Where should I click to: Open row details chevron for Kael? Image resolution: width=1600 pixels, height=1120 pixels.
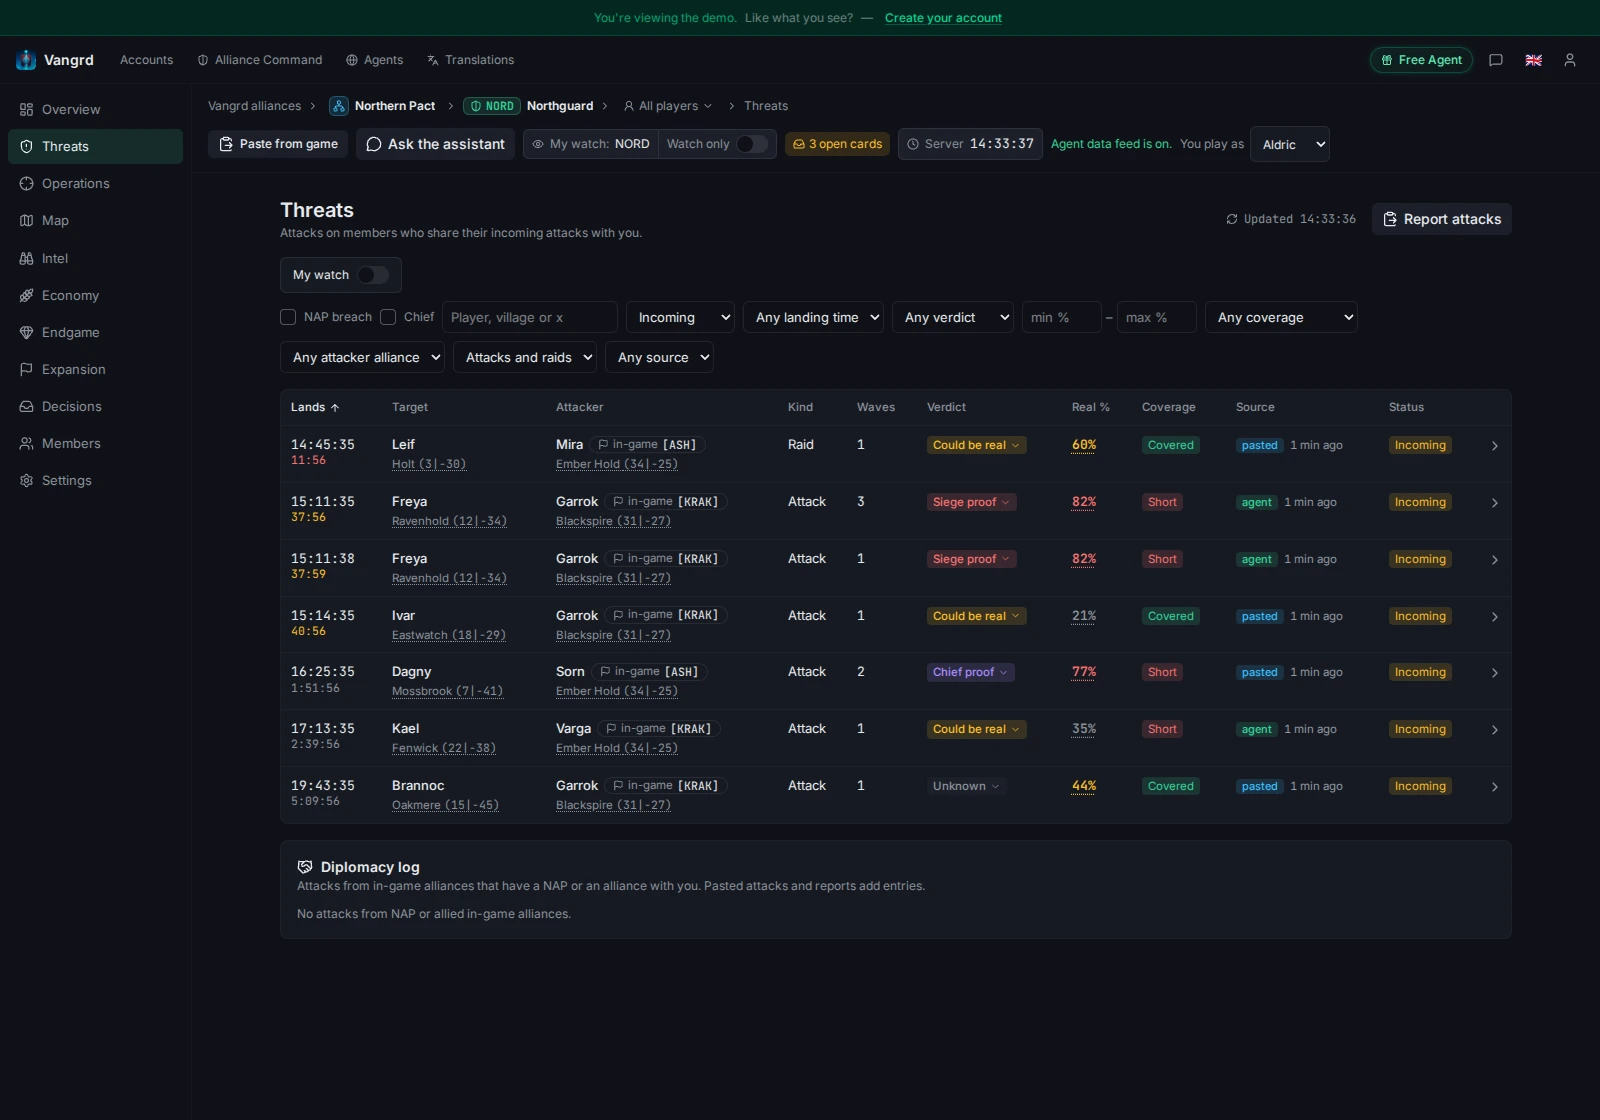pyautogui.click(x=1494, y=730)
